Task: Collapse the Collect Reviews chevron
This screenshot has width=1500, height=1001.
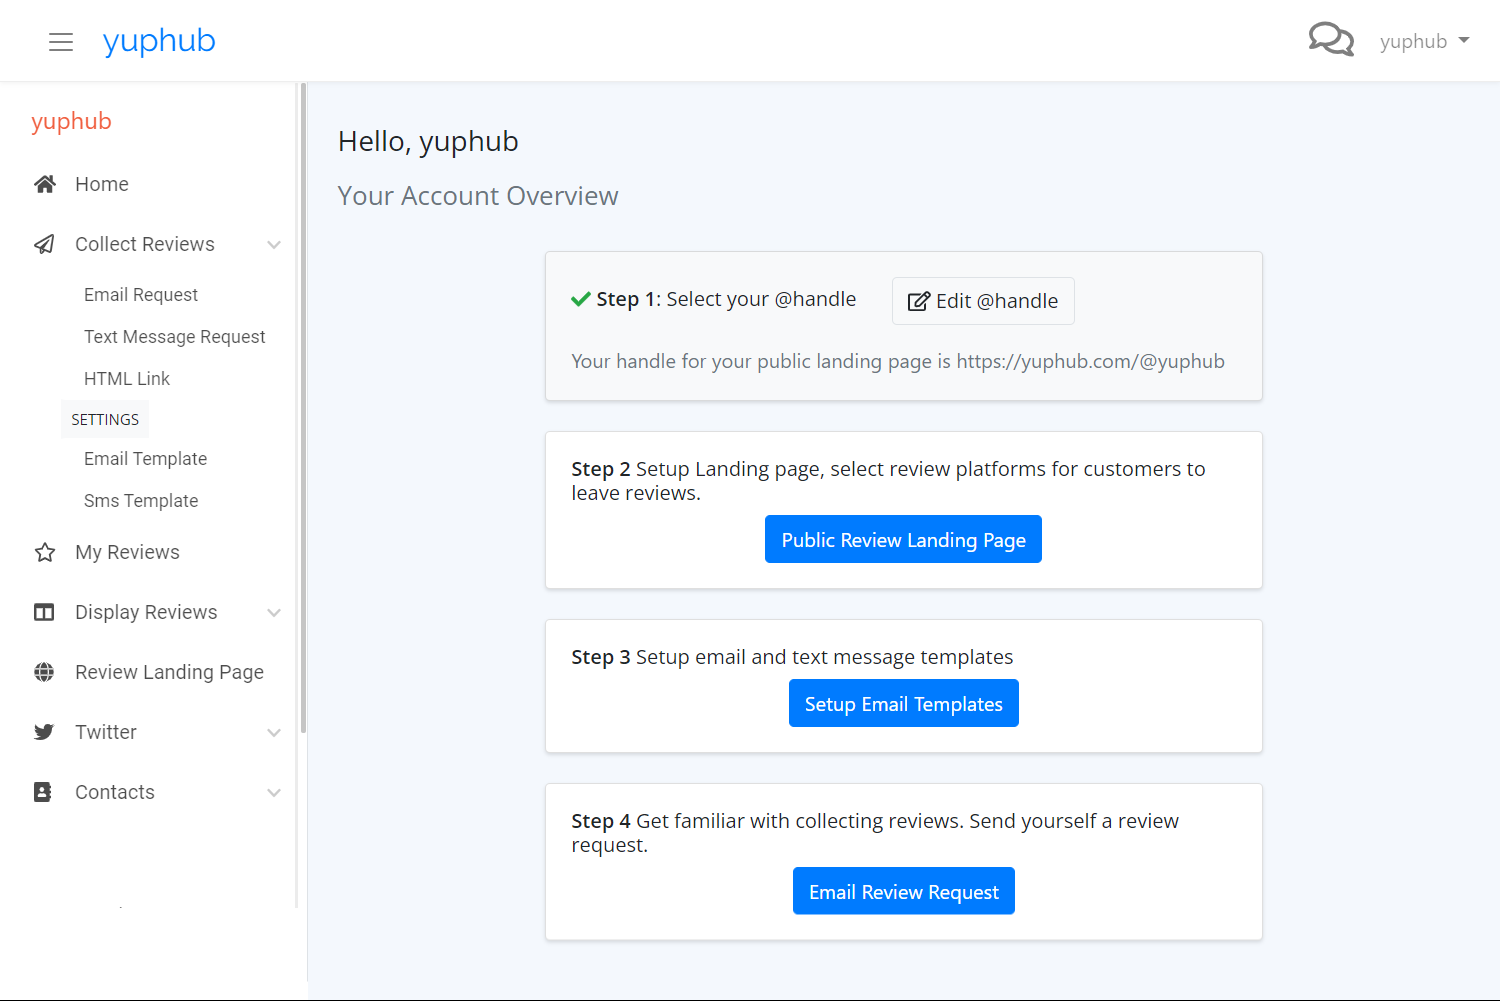Action: click(274, 245)
